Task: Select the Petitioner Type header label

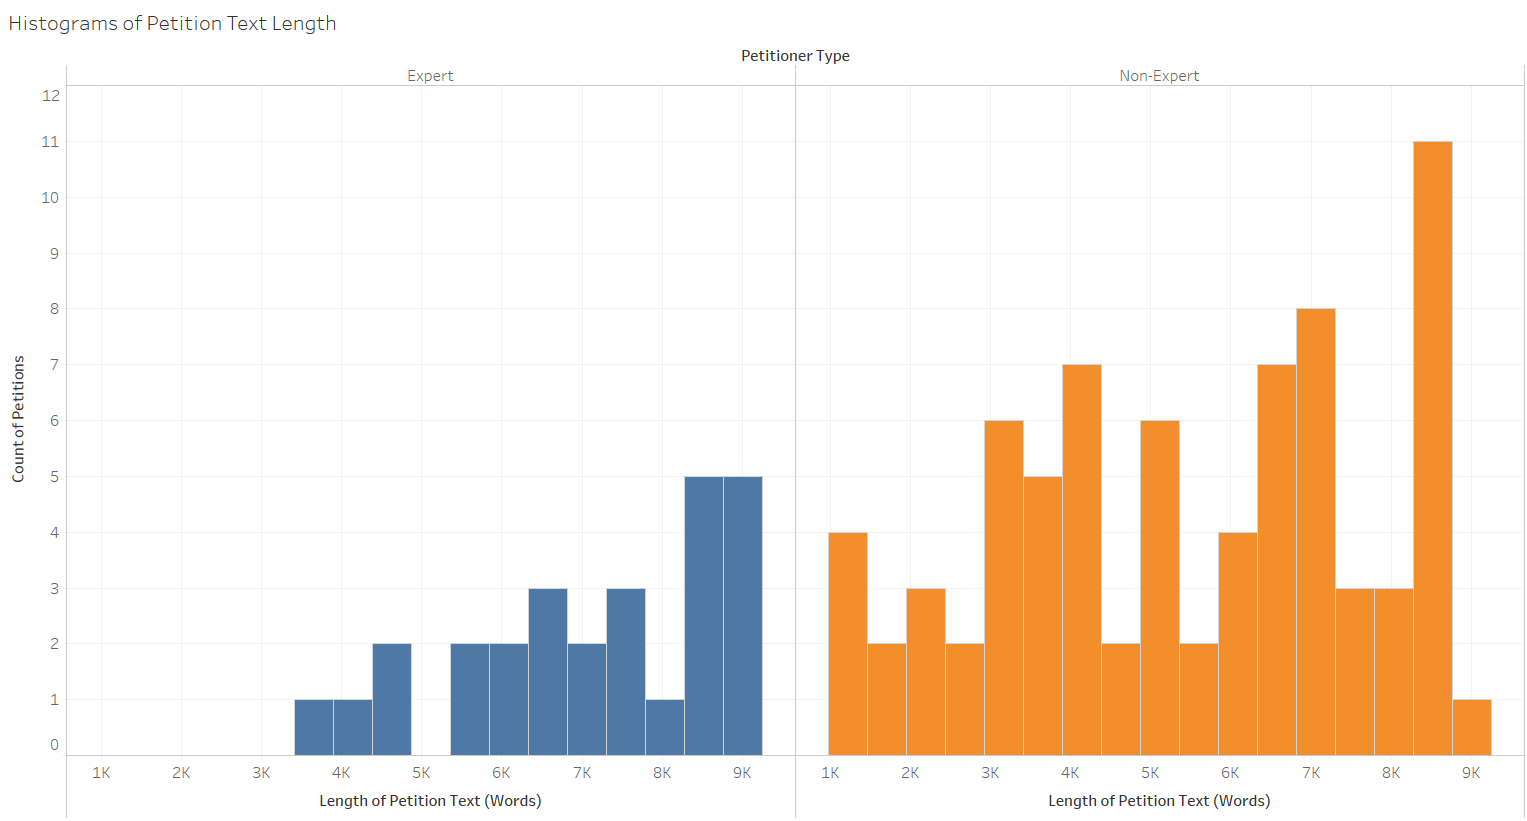Action: 795,56
